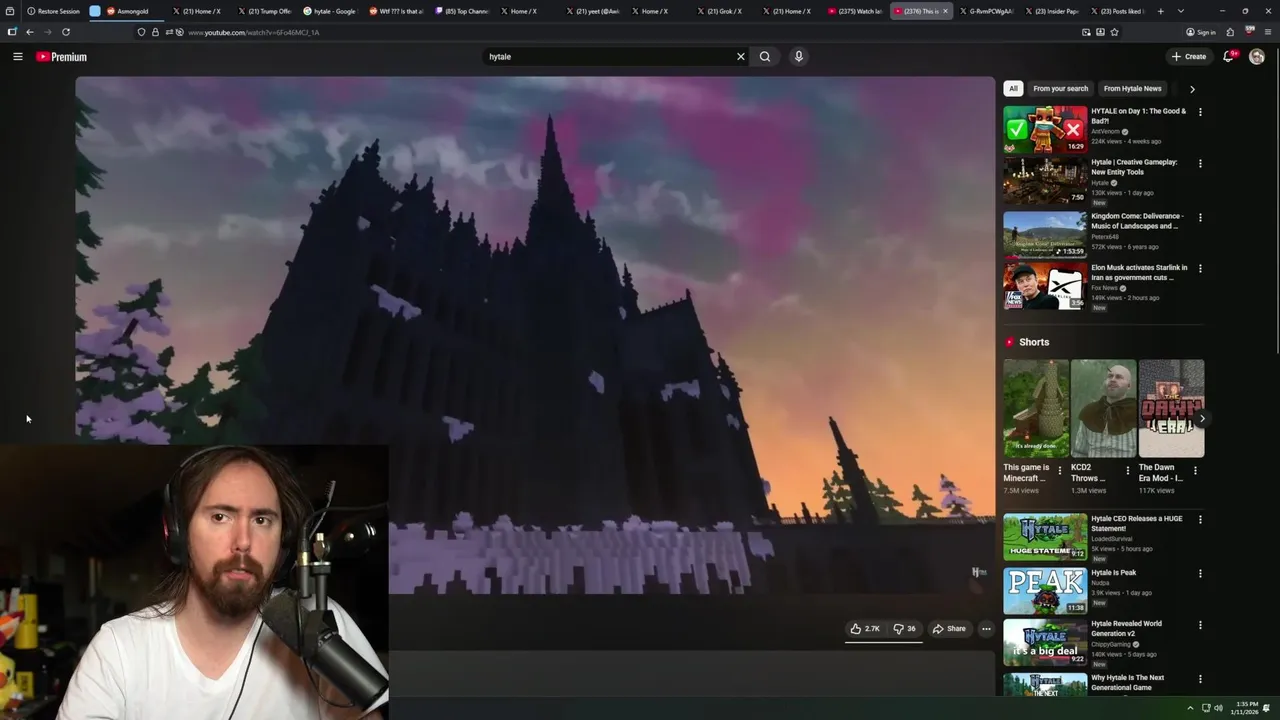The image size is (1280, 720).
Task: Share this video
Action: (x=949, y=629)
